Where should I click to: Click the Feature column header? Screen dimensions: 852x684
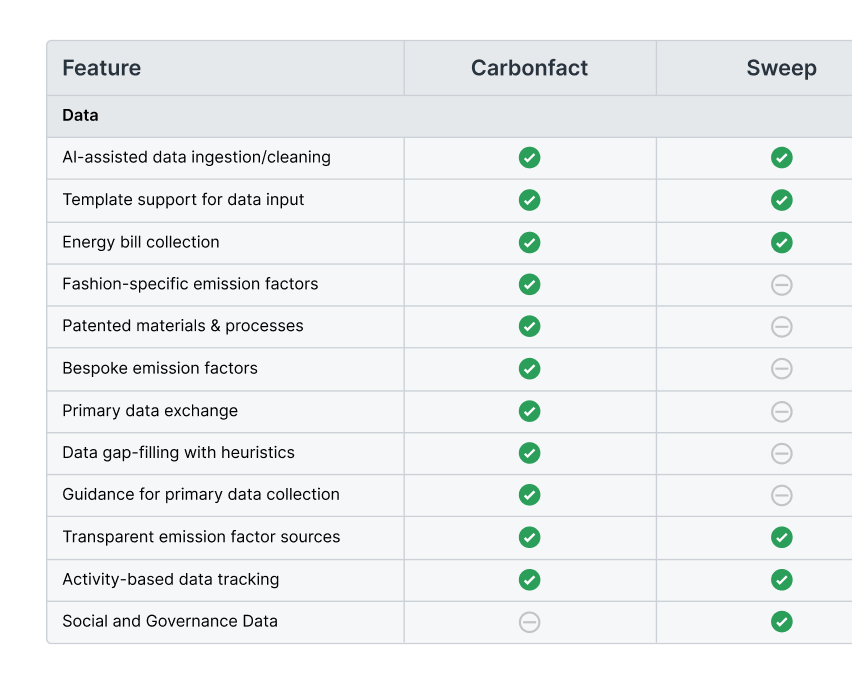tap(102, 68)
